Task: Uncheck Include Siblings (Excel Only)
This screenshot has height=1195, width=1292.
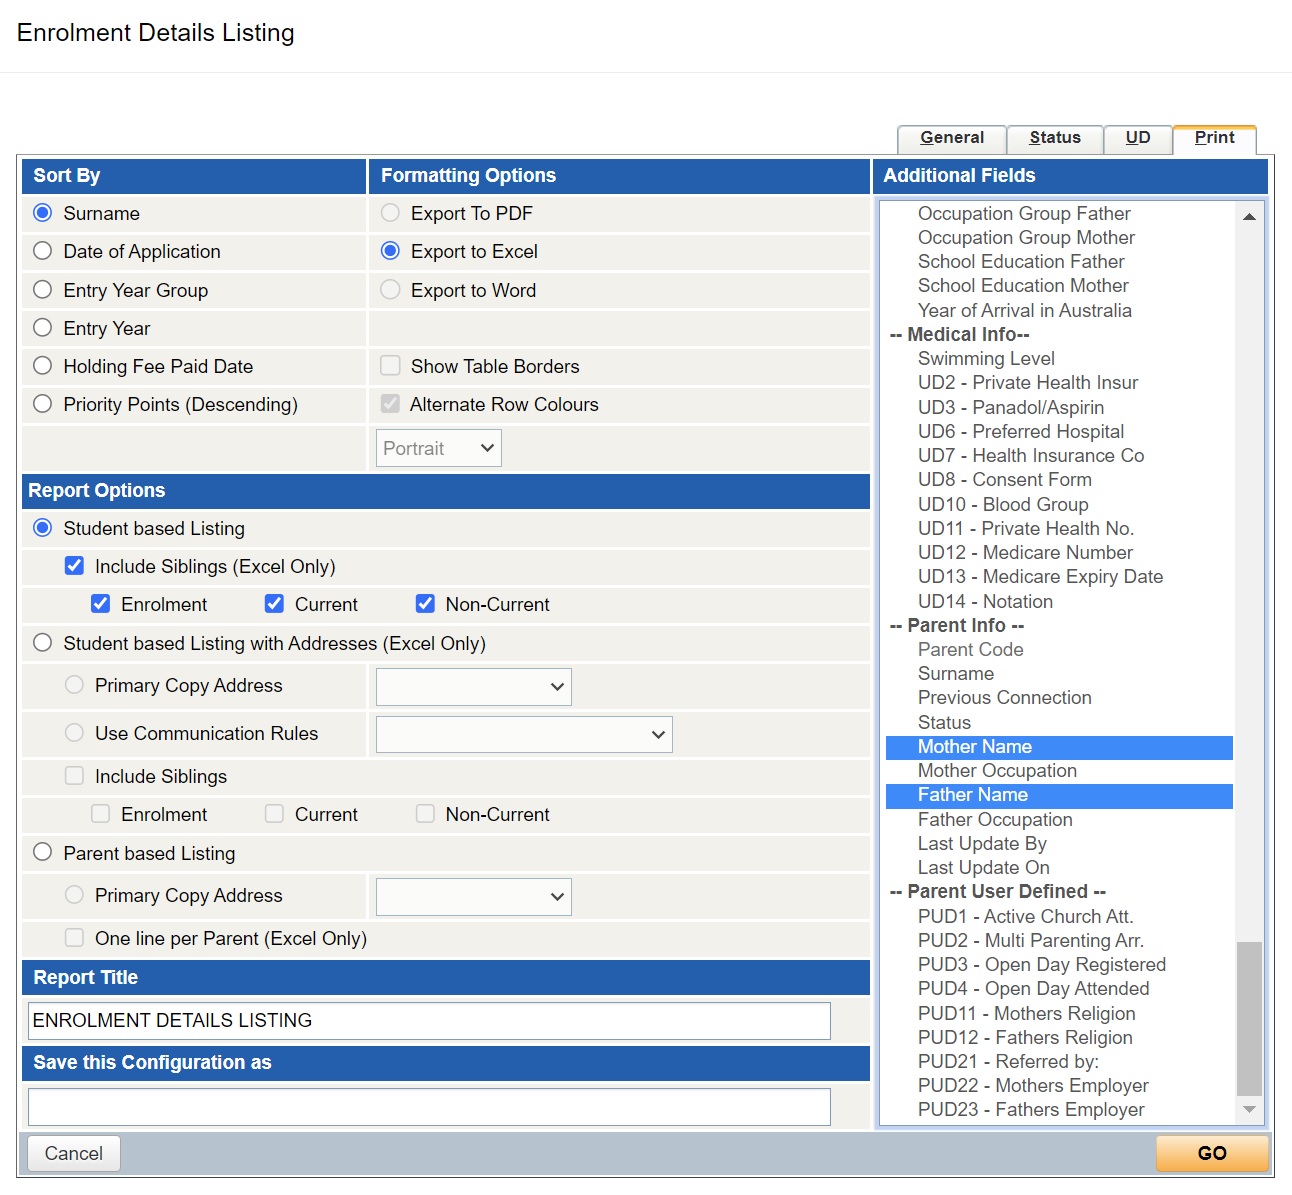Action: click(75, 566)
